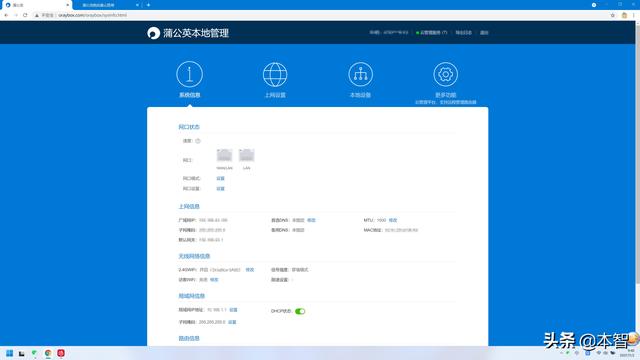Screen dimensions: 640x360
Task: Click the 局域网信息 section heading
Action: 191,296
